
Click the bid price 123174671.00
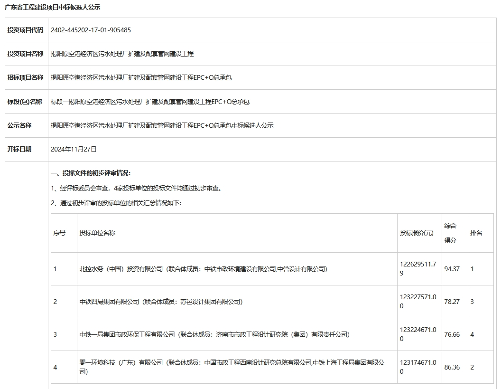[x=418, y=367]
